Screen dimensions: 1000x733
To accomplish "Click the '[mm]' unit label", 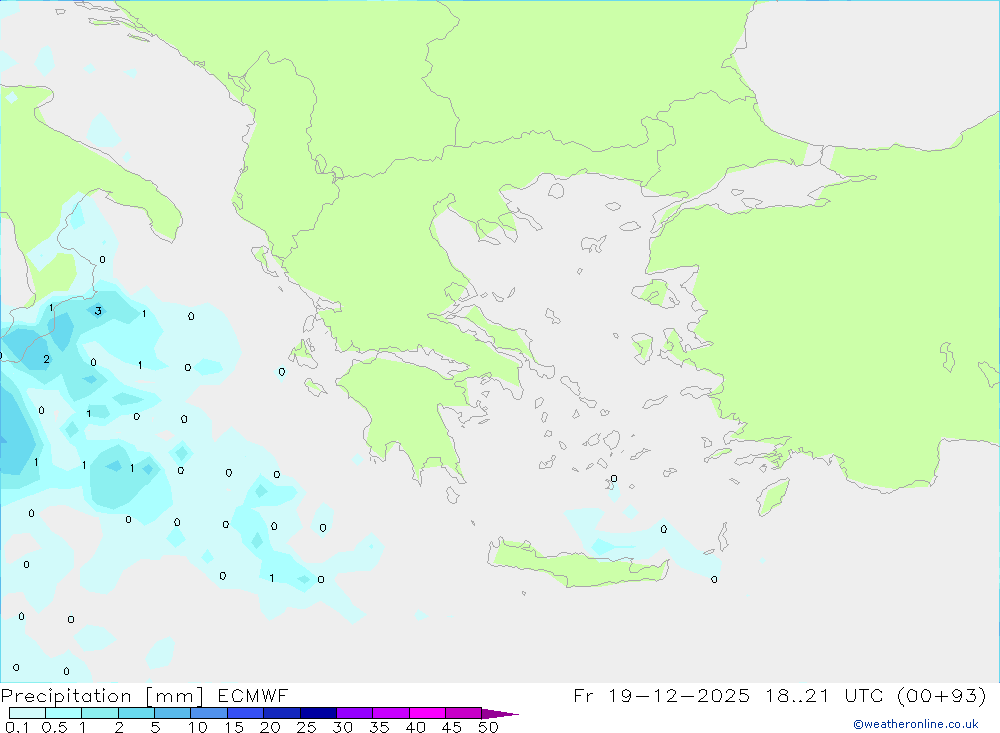I will point(174,696).
